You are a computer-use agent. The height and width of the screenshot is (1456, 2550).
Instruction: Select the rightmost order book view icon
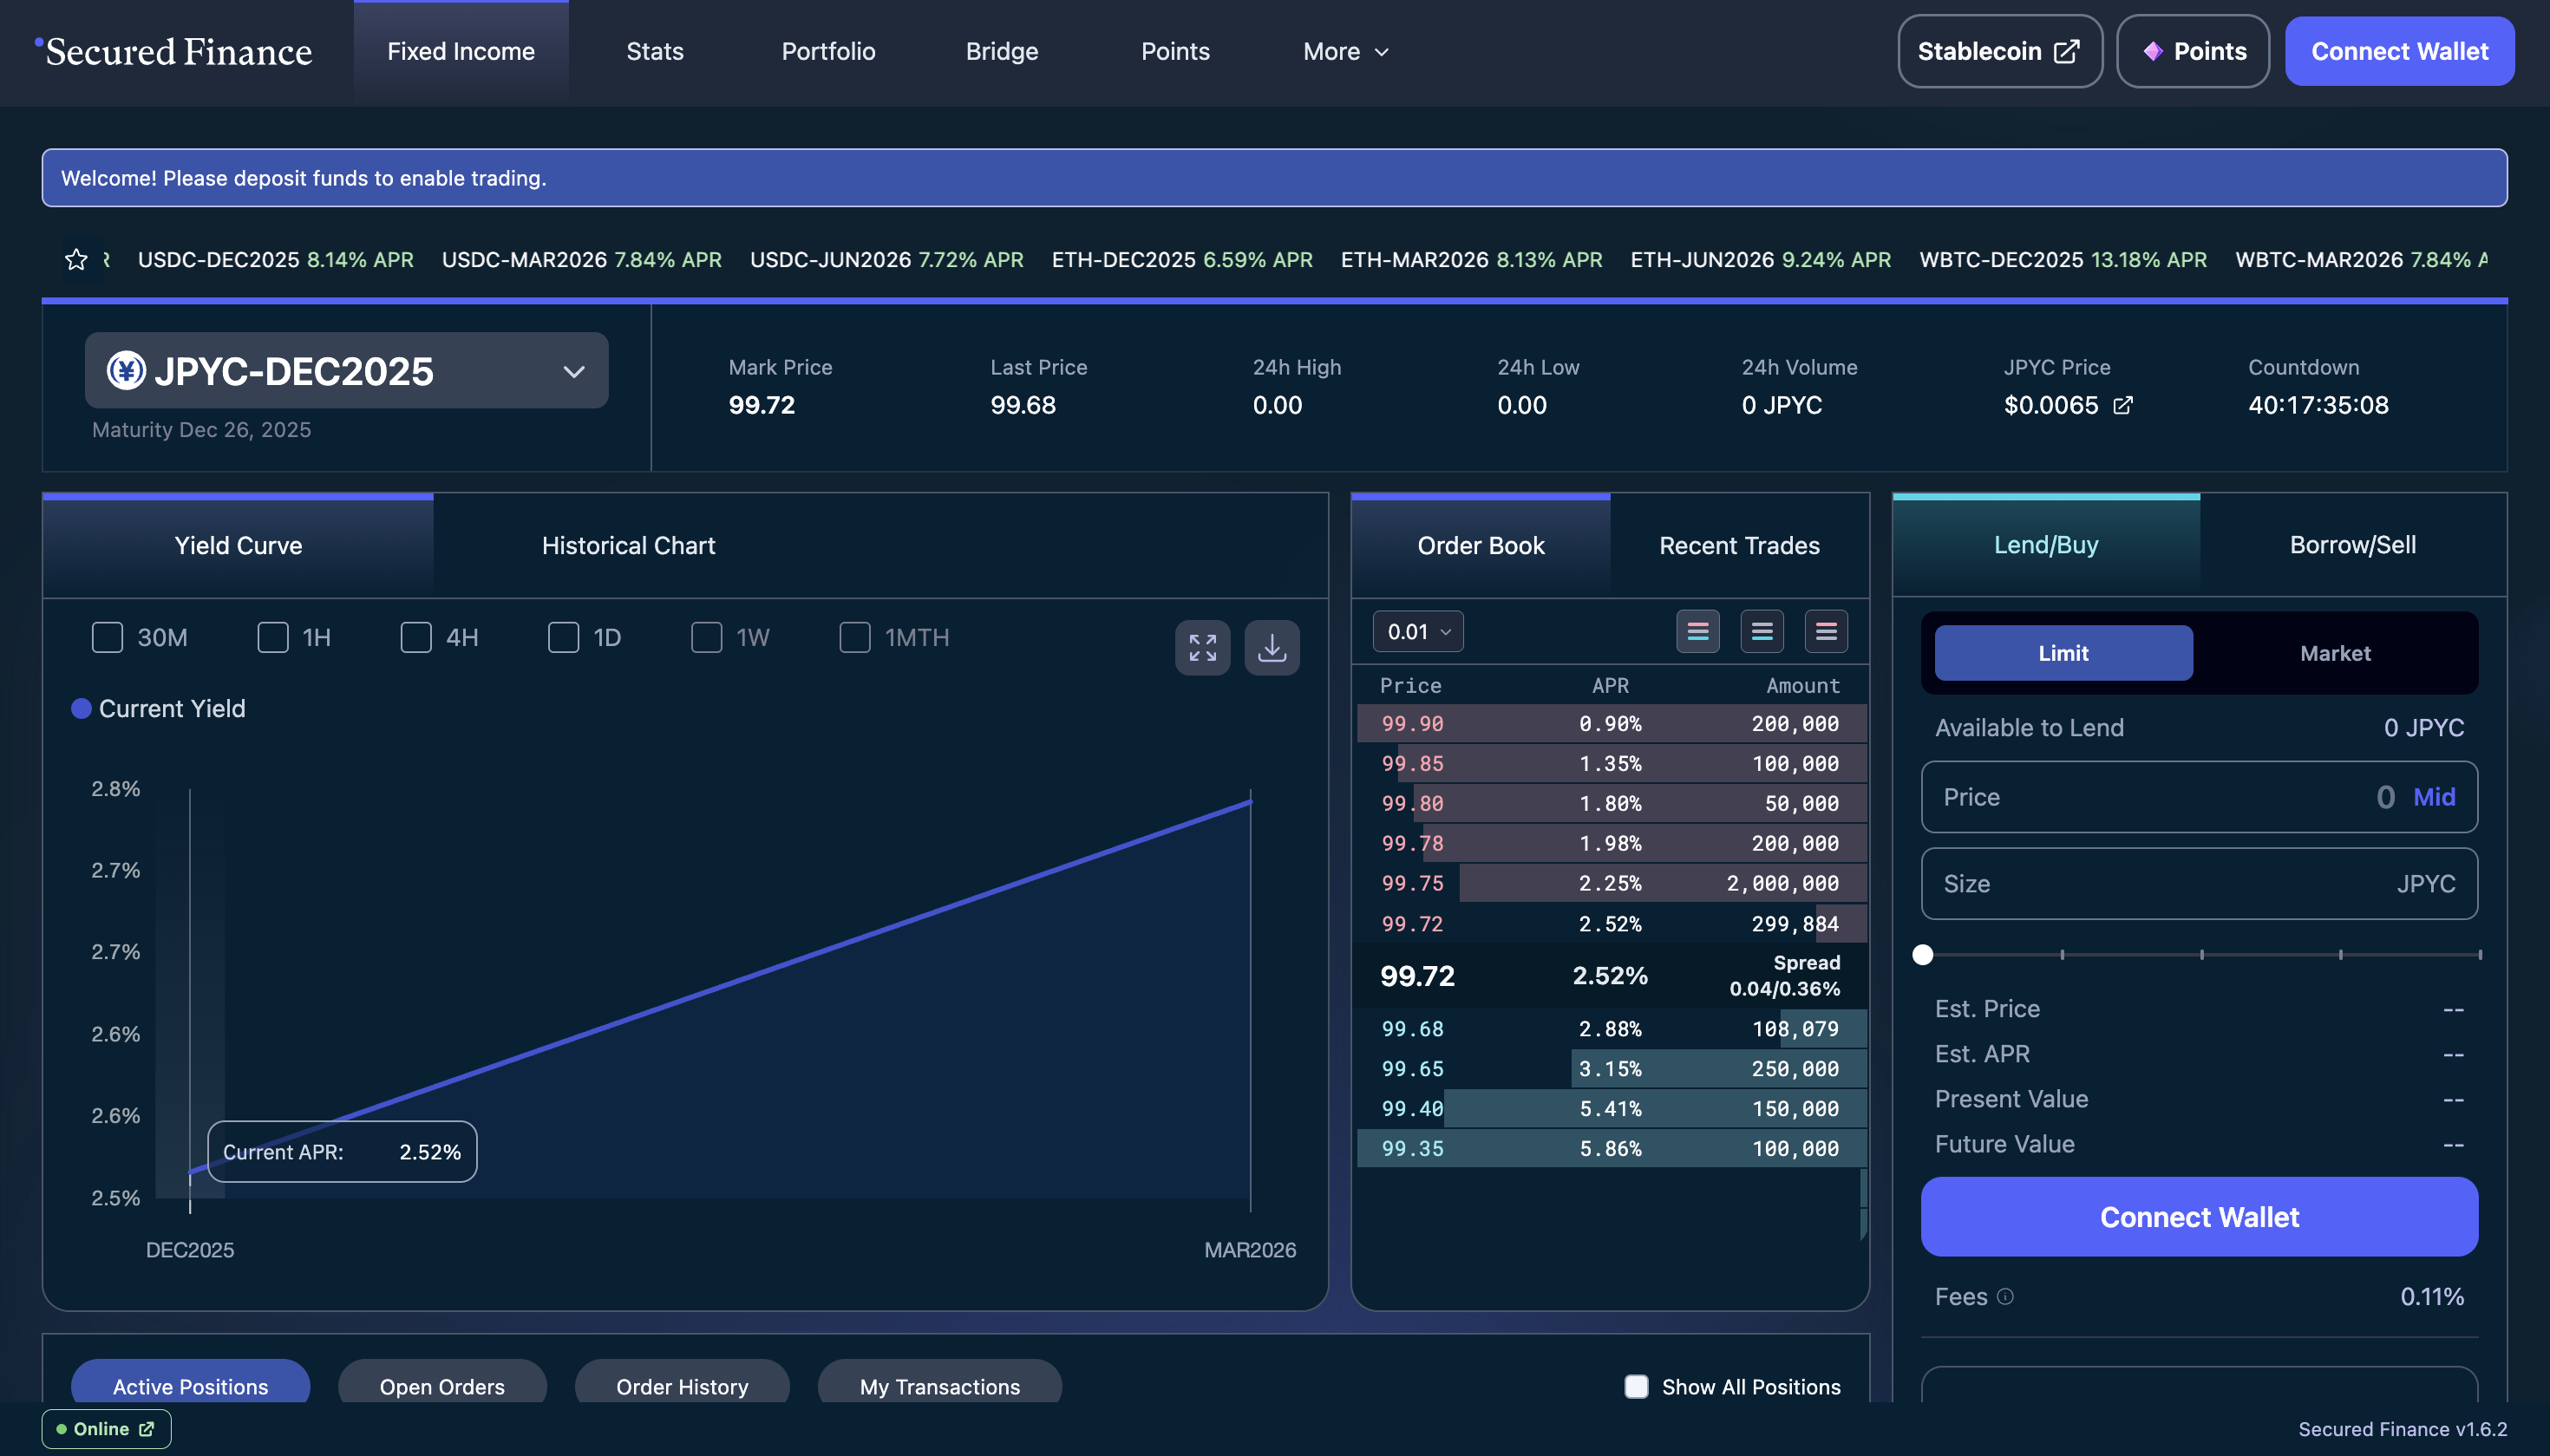[x=1825, y=632]
